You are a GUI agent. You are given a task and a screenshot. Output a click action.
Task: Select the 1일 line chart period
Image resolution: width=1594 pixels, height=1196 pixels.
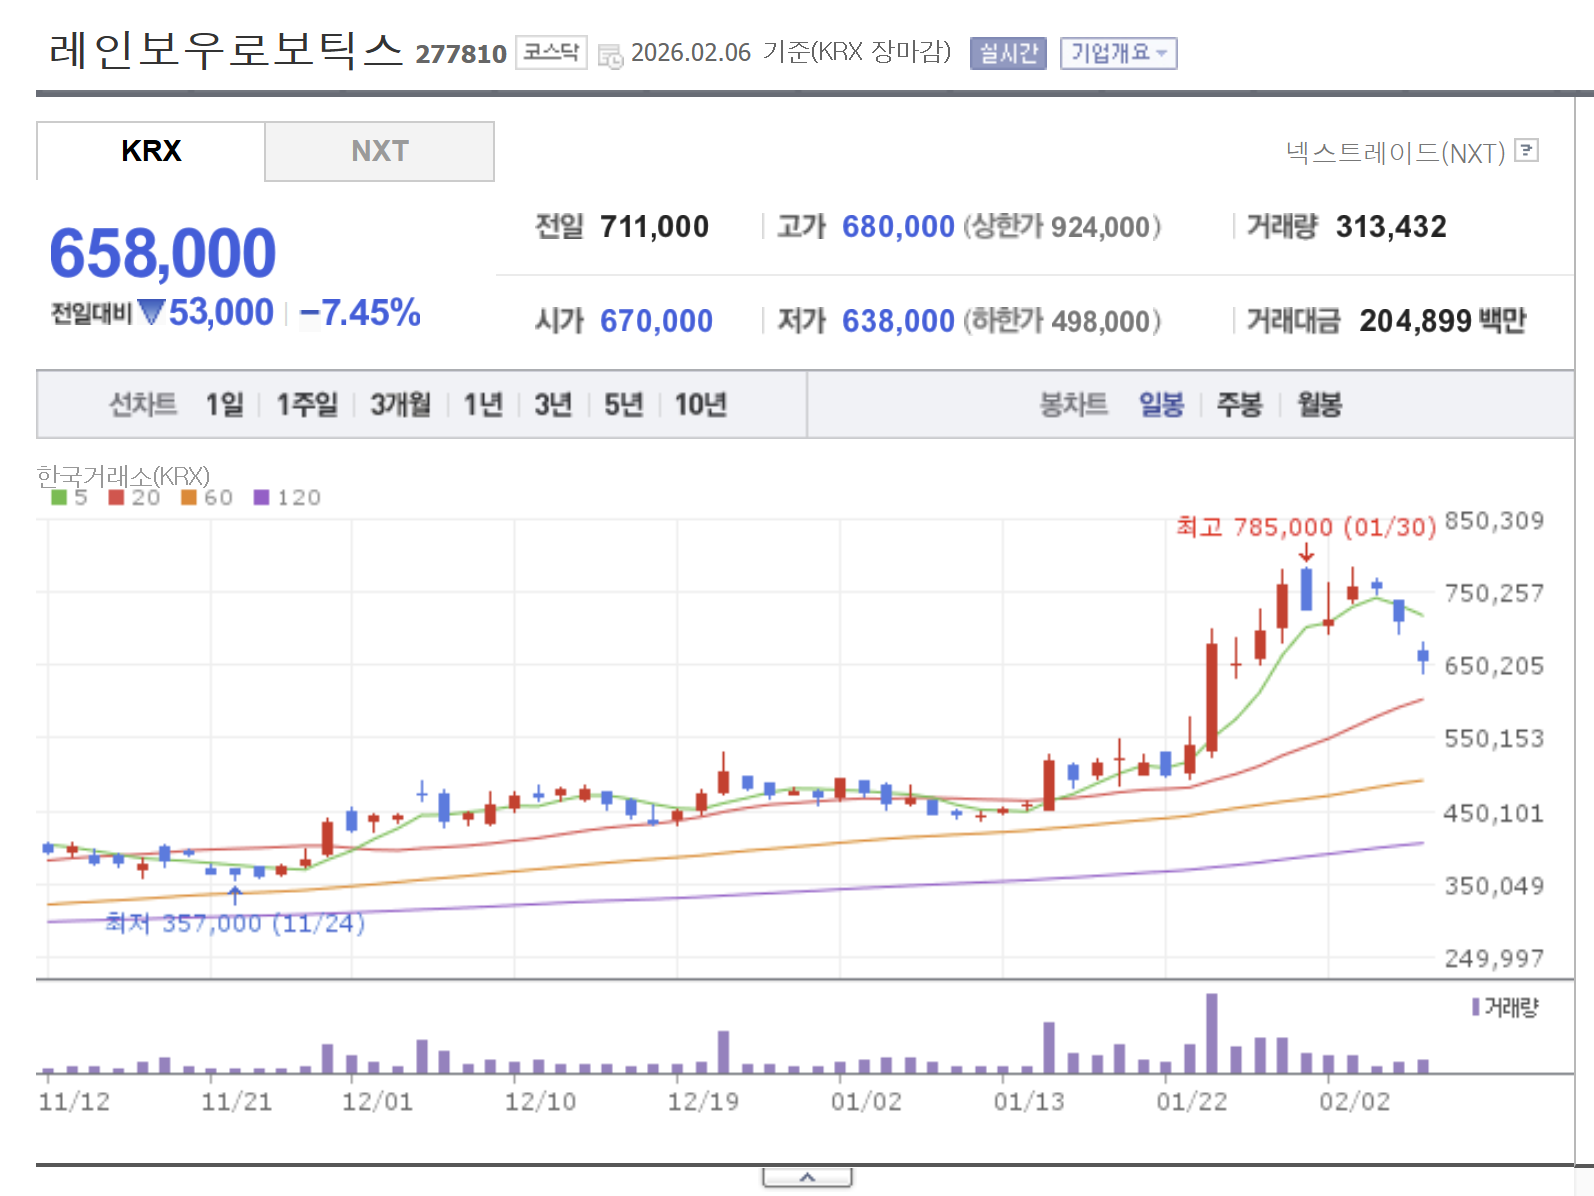[x=224, y=404]
